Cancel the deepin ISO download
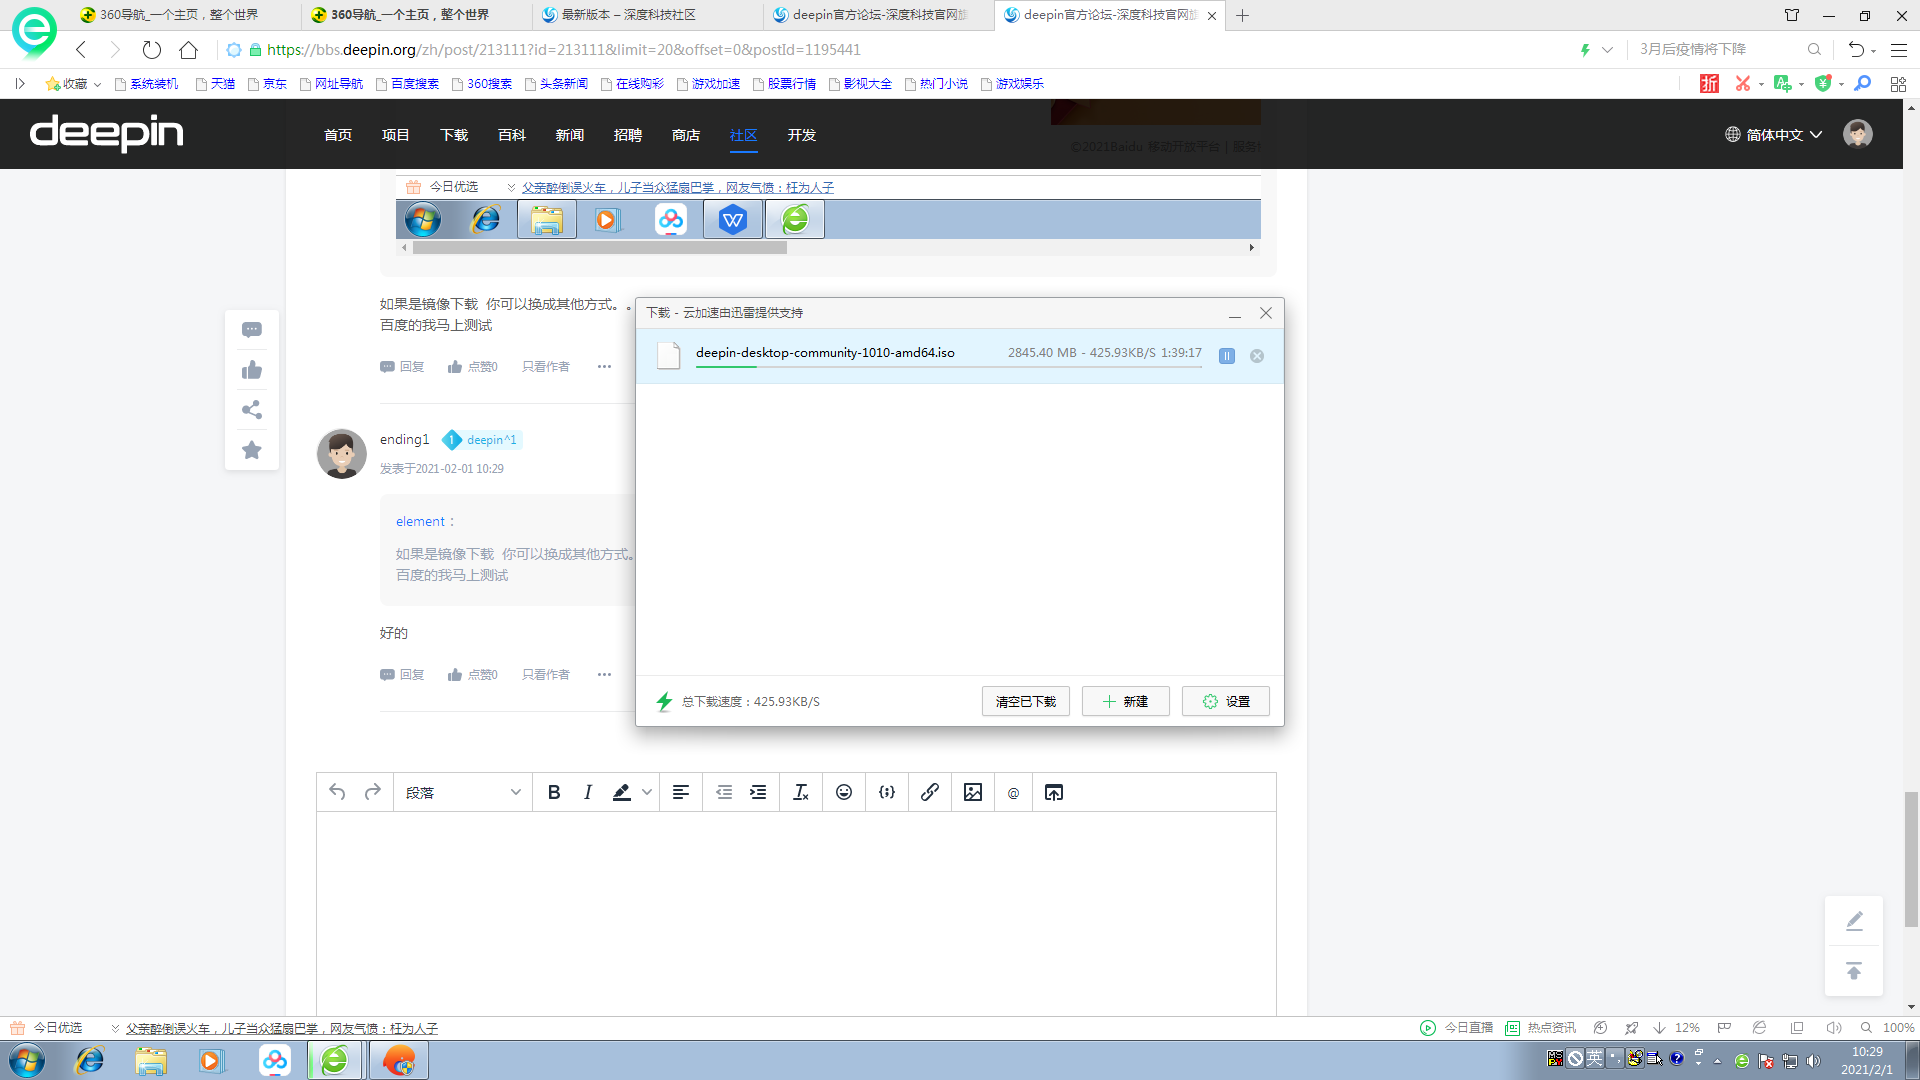The width and height of the screenshot is (1920, 1080). point(1257,356)
